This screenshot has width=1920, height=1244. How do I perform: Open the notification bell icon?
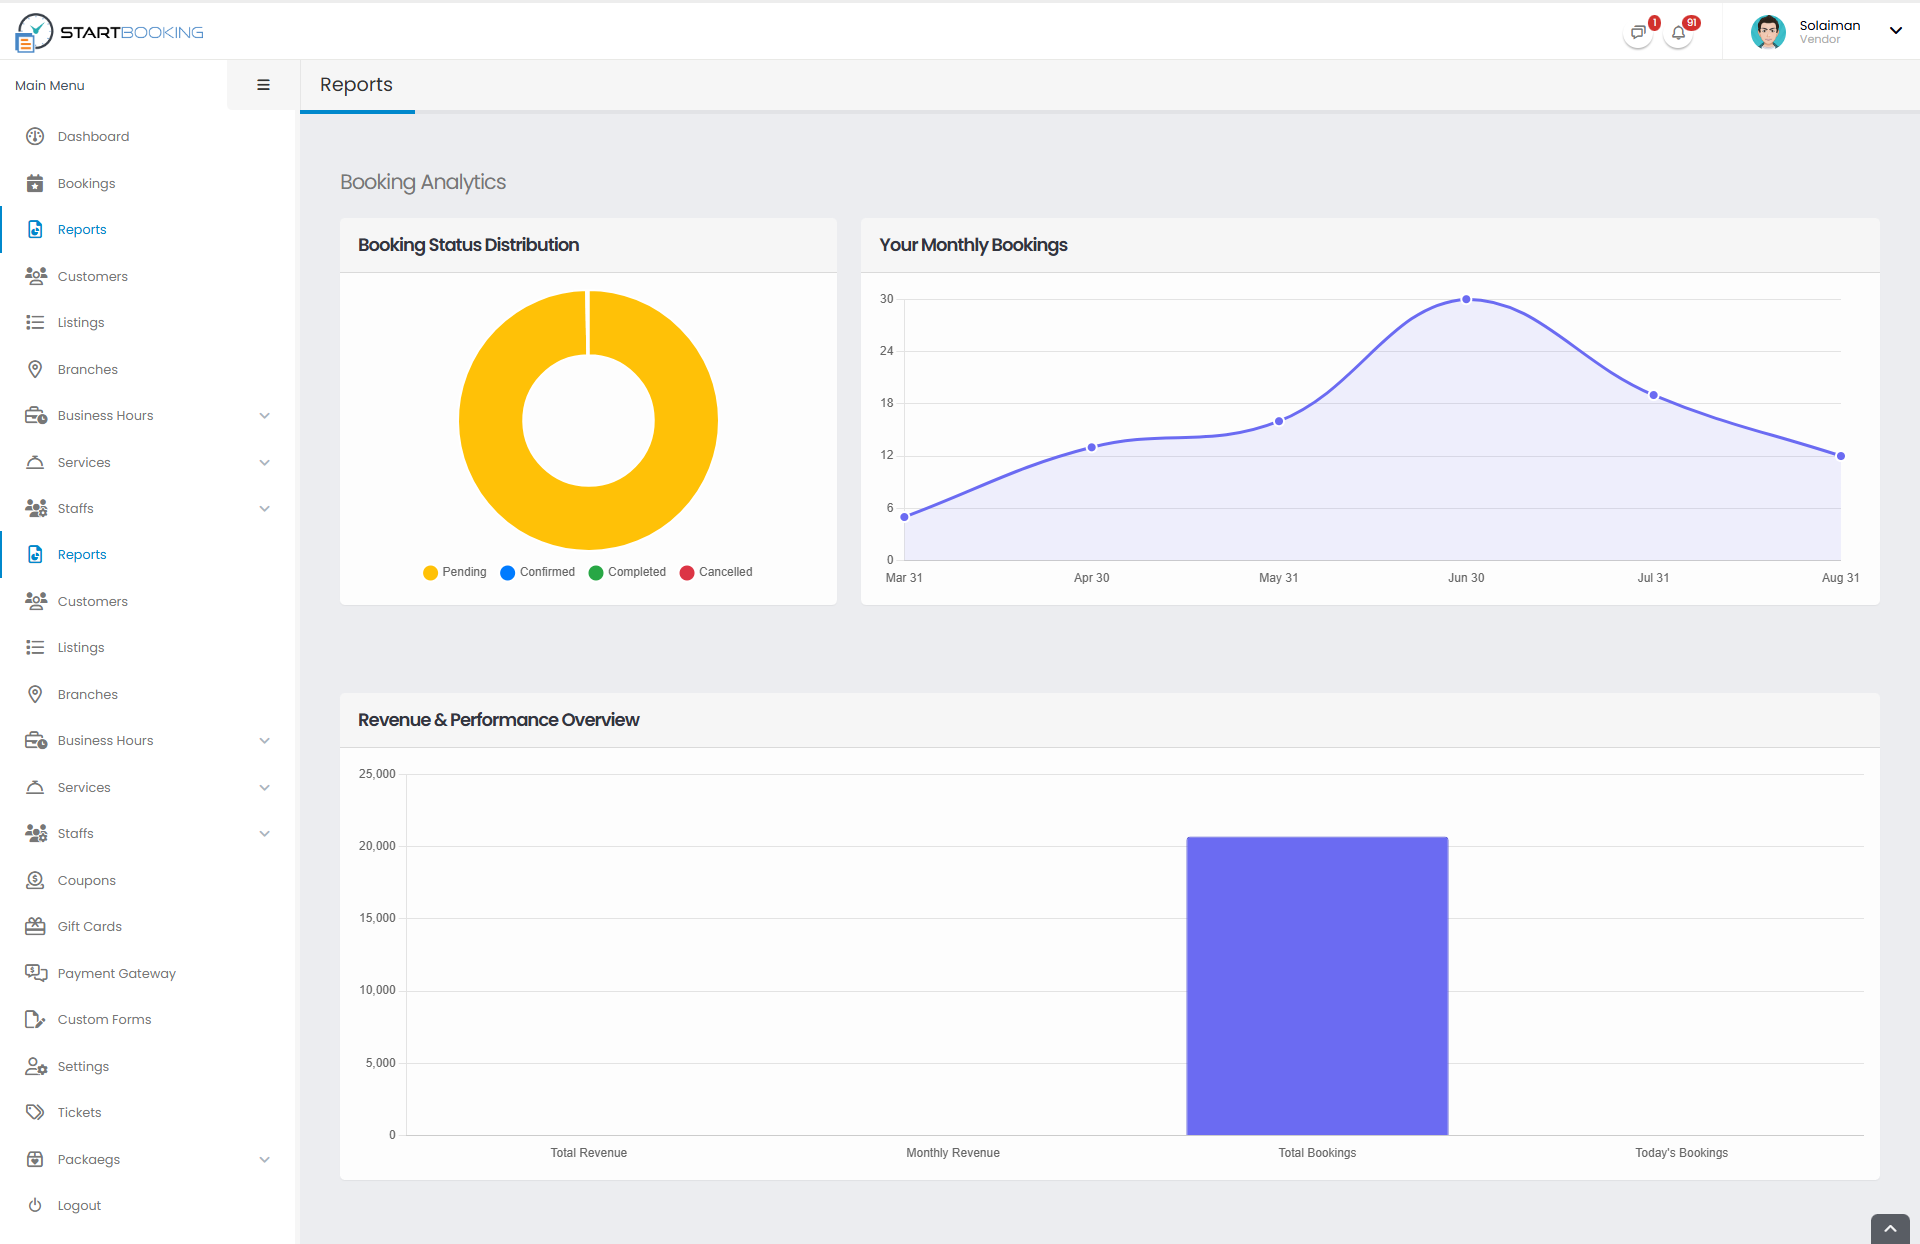pos(1678,33)
